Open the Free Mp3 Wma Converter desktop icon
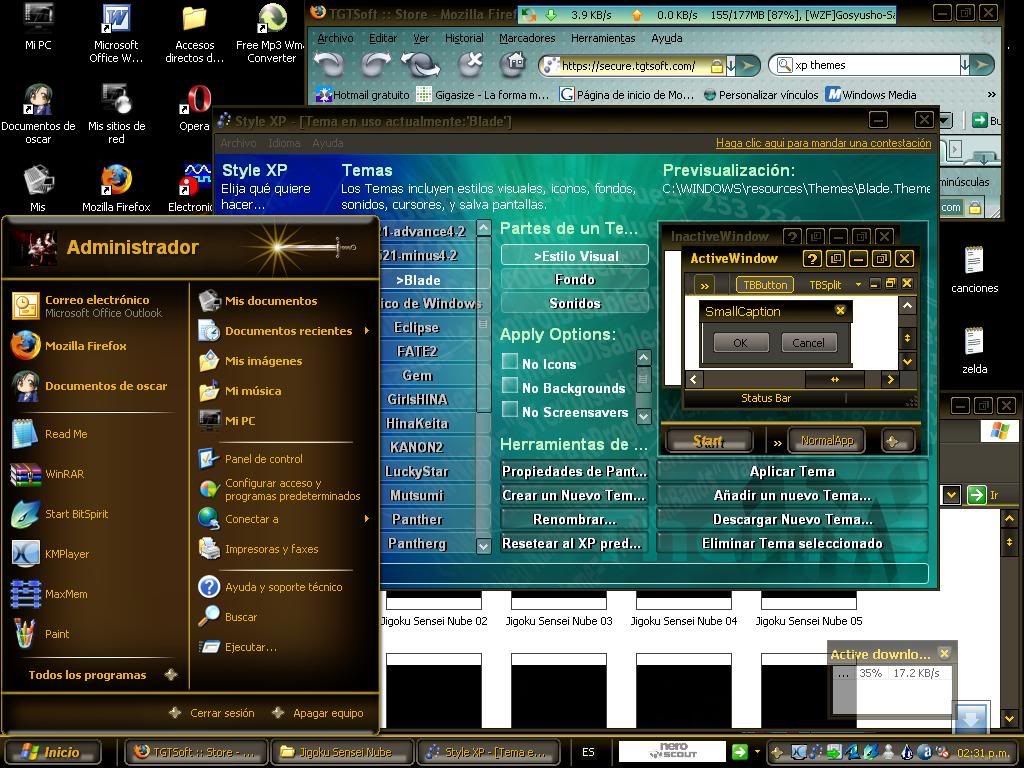Viewport: 1024px width, 768px height. [x=271, y=33]
